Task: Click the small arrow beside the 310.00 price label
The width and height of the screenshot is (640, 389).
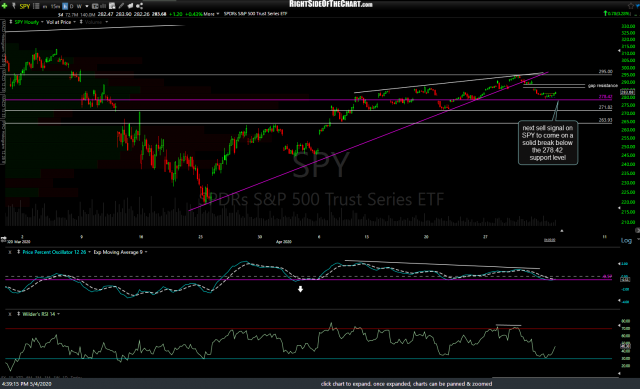Action: tap(619, 51)
